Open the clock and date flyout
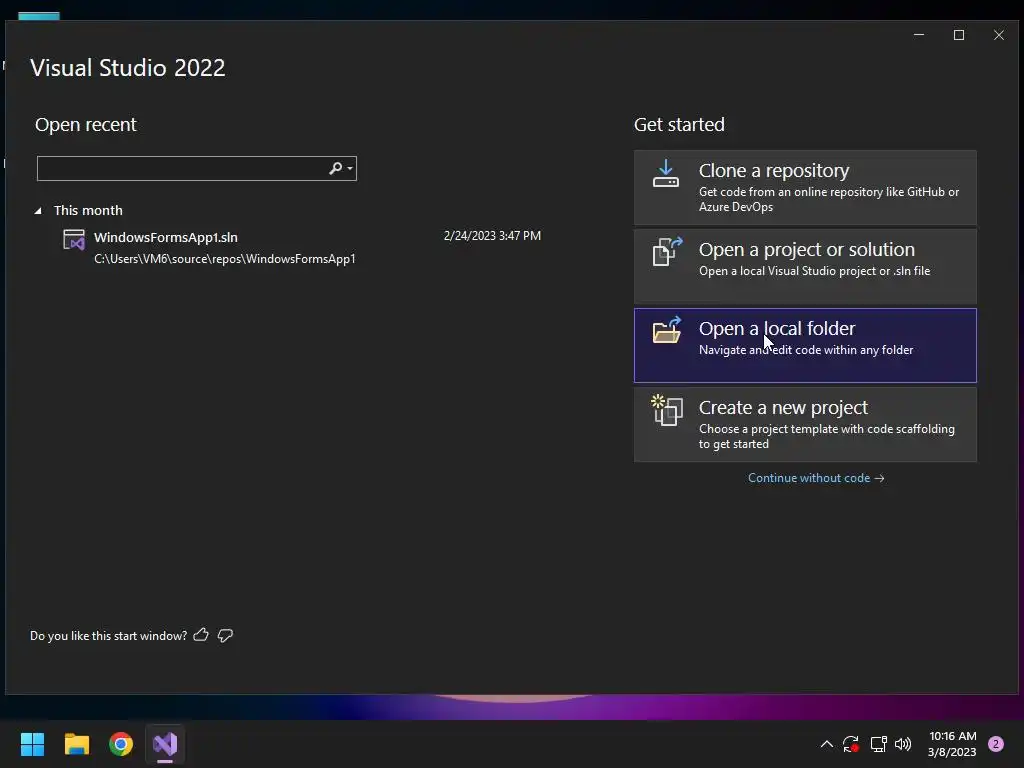The image size is (1024, 768). pyautogui.click(x=952, y=744)
